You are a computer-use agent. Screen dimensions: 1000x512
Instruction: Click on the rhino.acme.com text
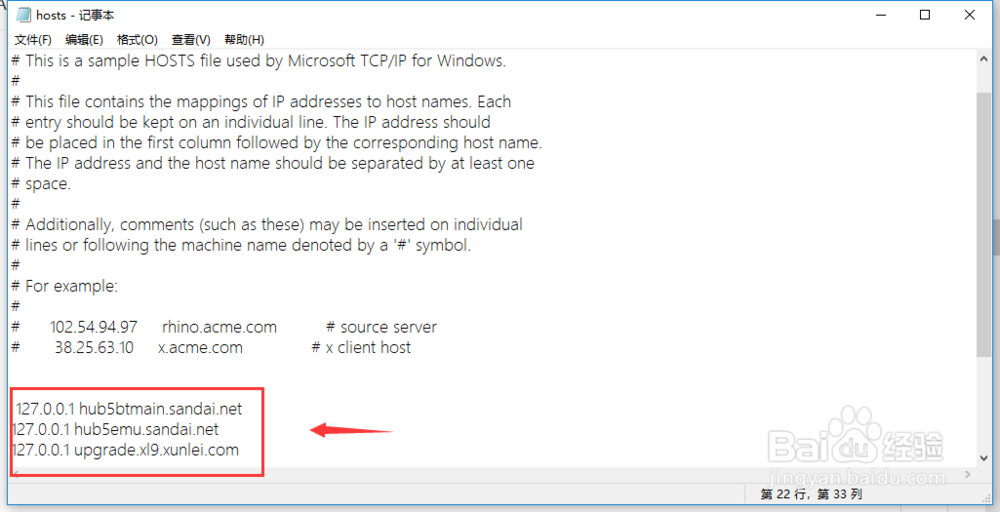click(x=219, y=327)
